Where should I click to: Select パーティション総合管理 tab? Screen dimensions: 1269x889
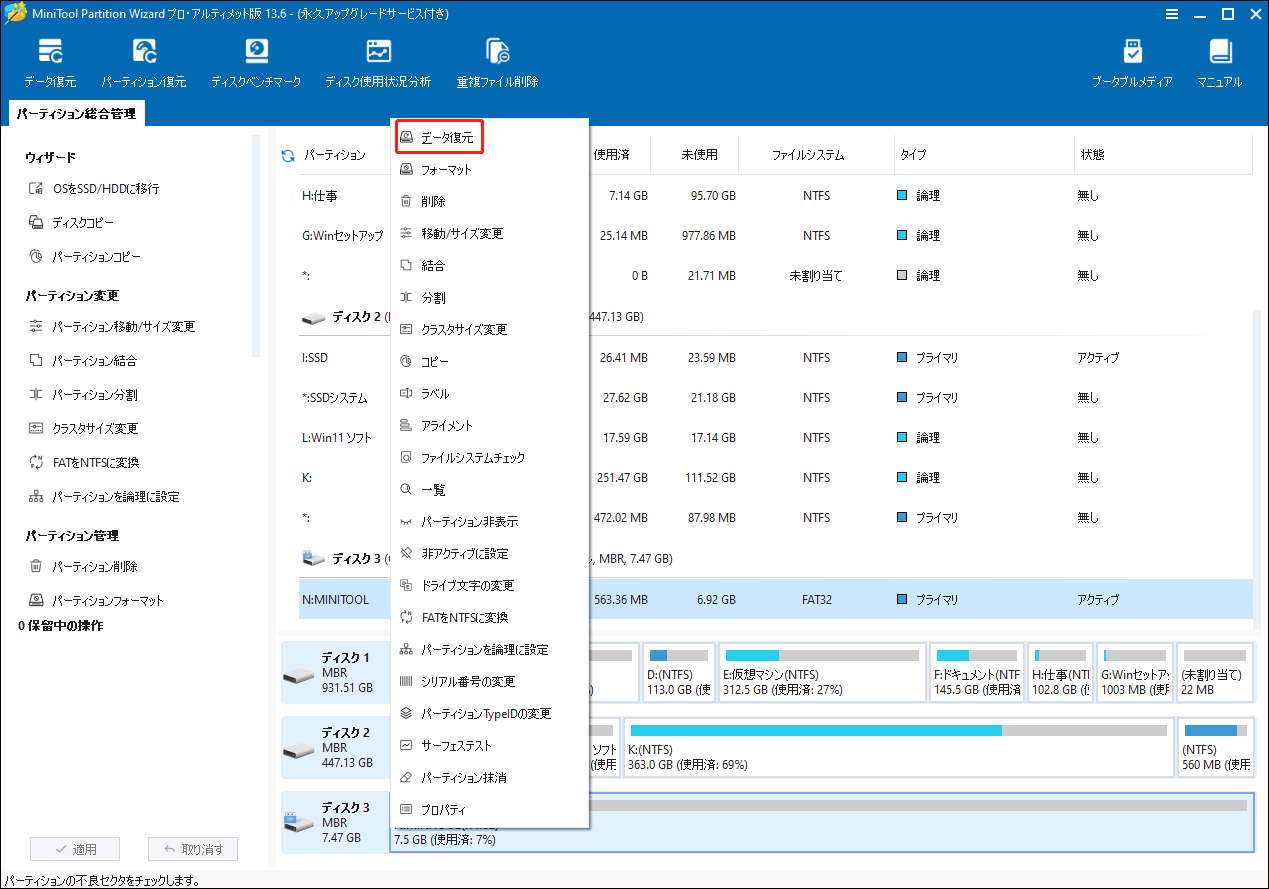[76, 114]
